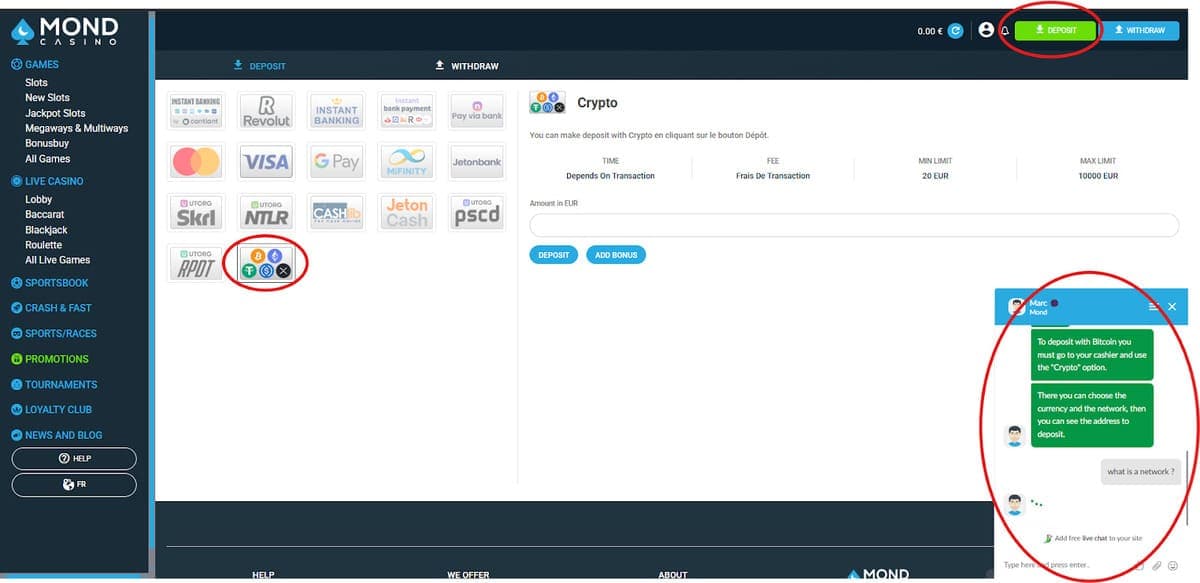This screenshot has width=1200, height=583.
Task: Open Bonusbuy games category
Action: coord(47,143)
